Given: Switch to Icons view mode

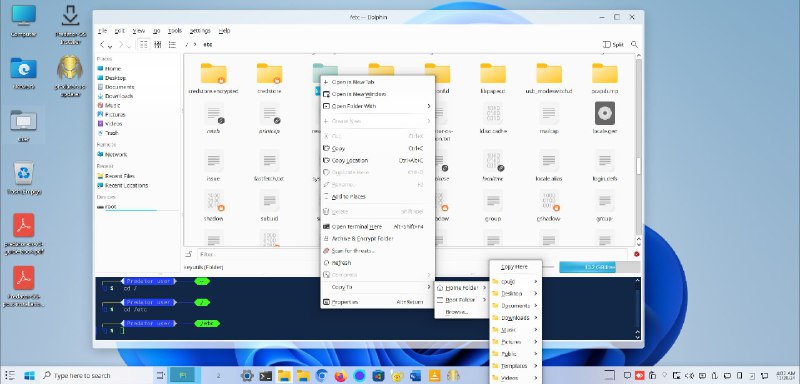Looking at the screenshot, I should [x=143, y=44].
